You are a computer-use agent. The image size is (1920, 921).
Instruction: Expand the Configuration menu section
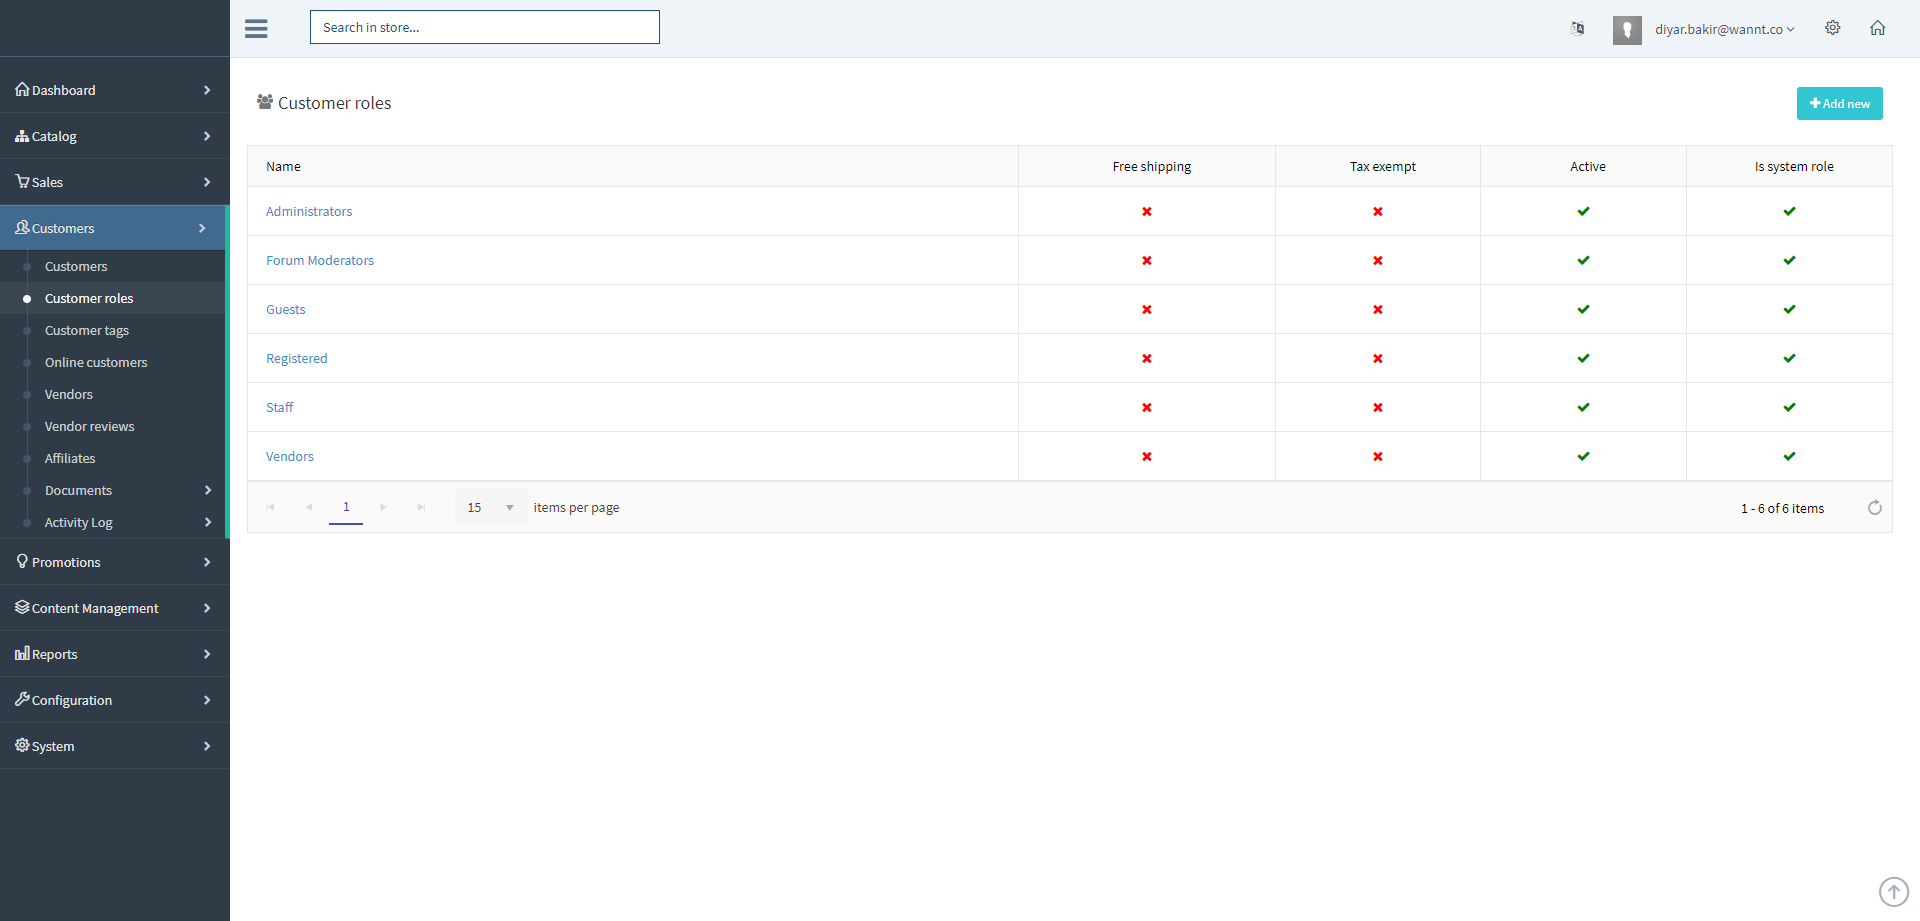[x=114, y=700]
